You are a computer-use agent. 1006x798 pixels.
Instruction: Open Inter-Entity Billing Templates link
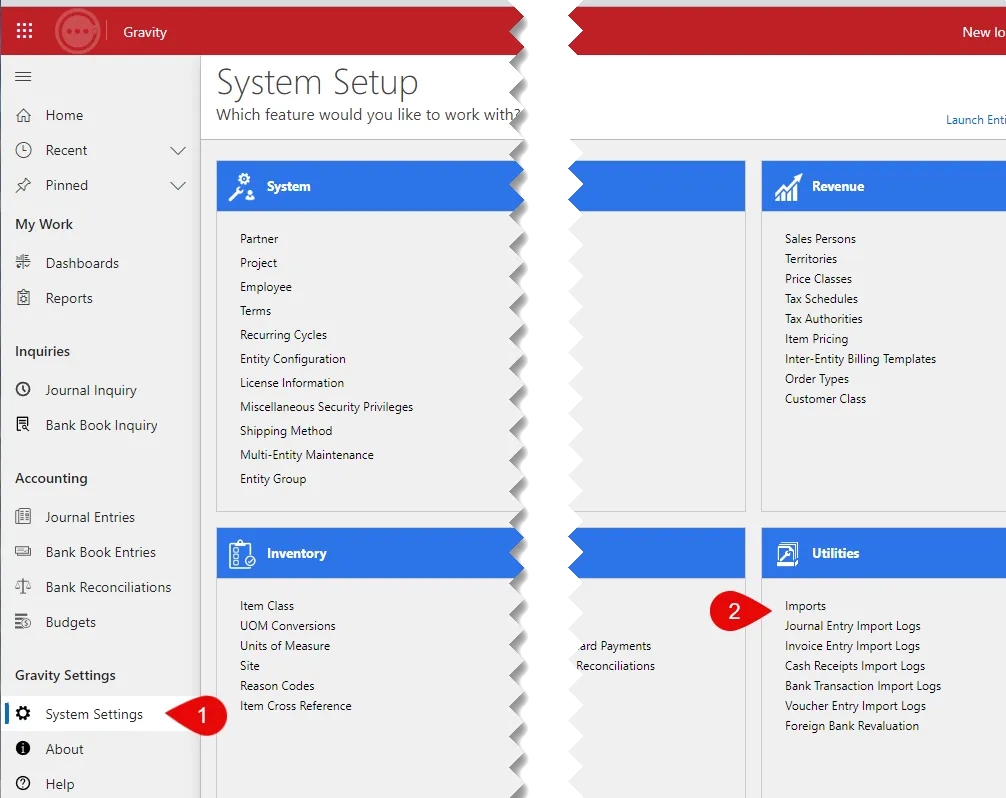coord(860,359)
